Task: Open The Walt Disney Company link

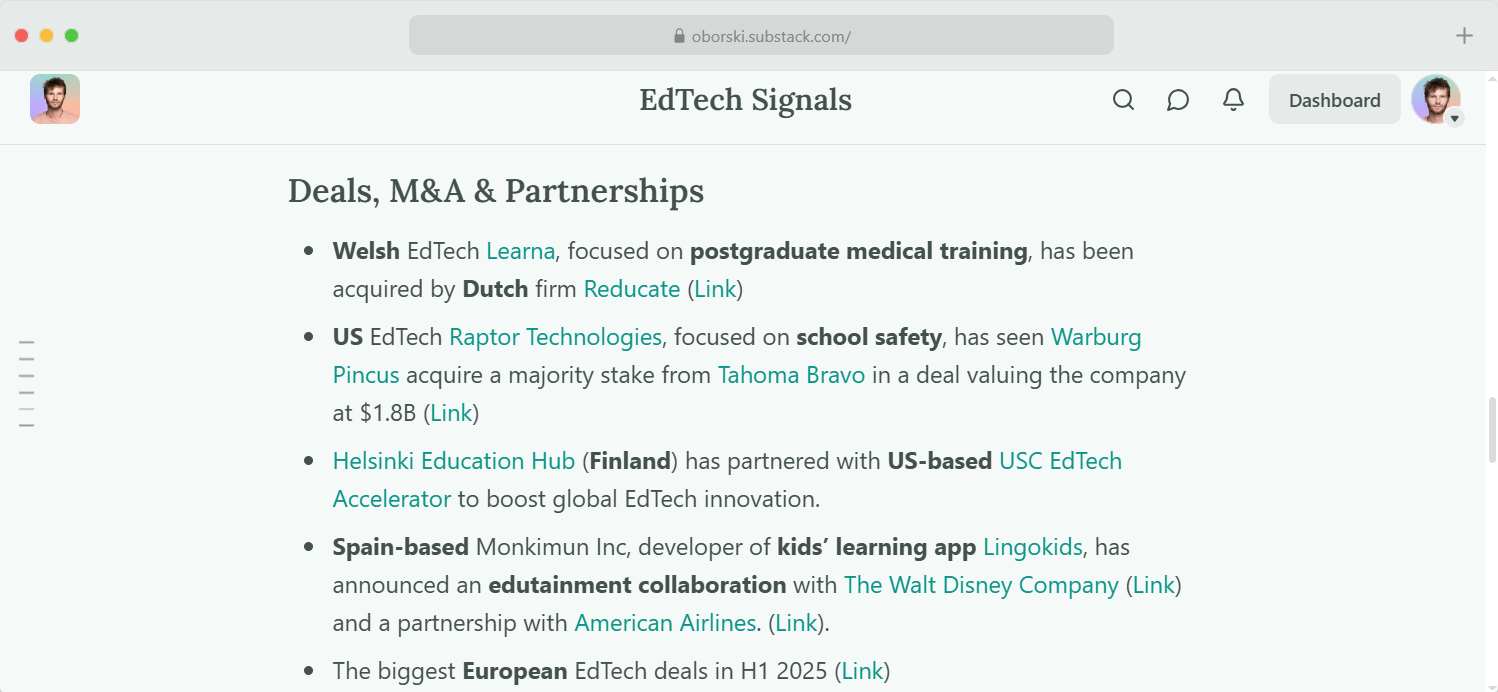Action: click(981, 585)
